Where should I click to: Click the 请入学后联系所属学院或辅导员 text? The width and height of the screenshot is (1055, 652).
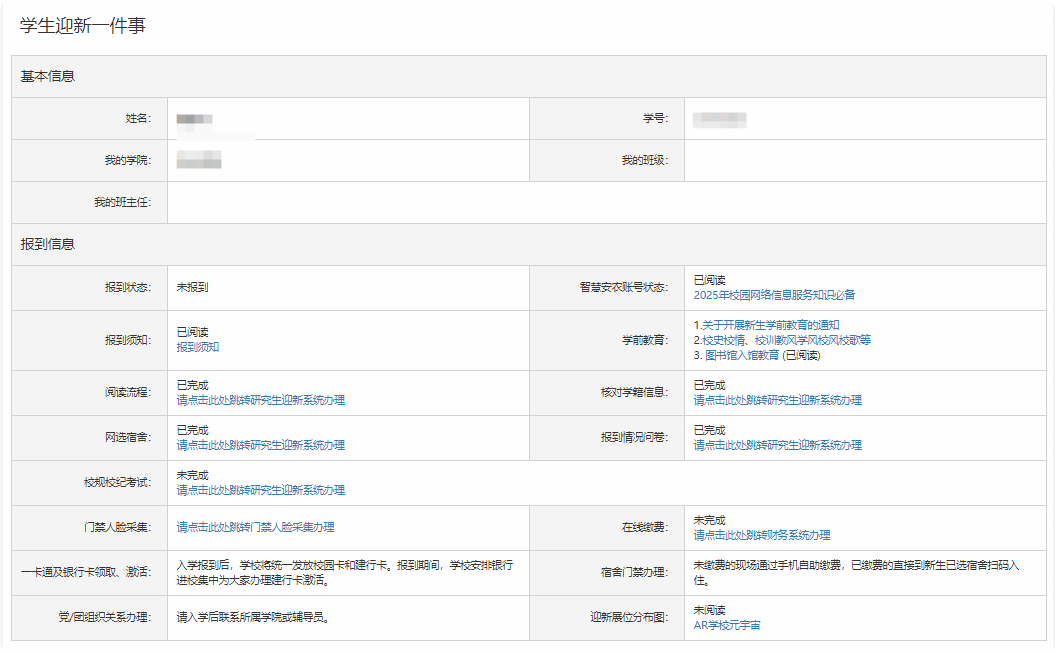coord(253,617)
